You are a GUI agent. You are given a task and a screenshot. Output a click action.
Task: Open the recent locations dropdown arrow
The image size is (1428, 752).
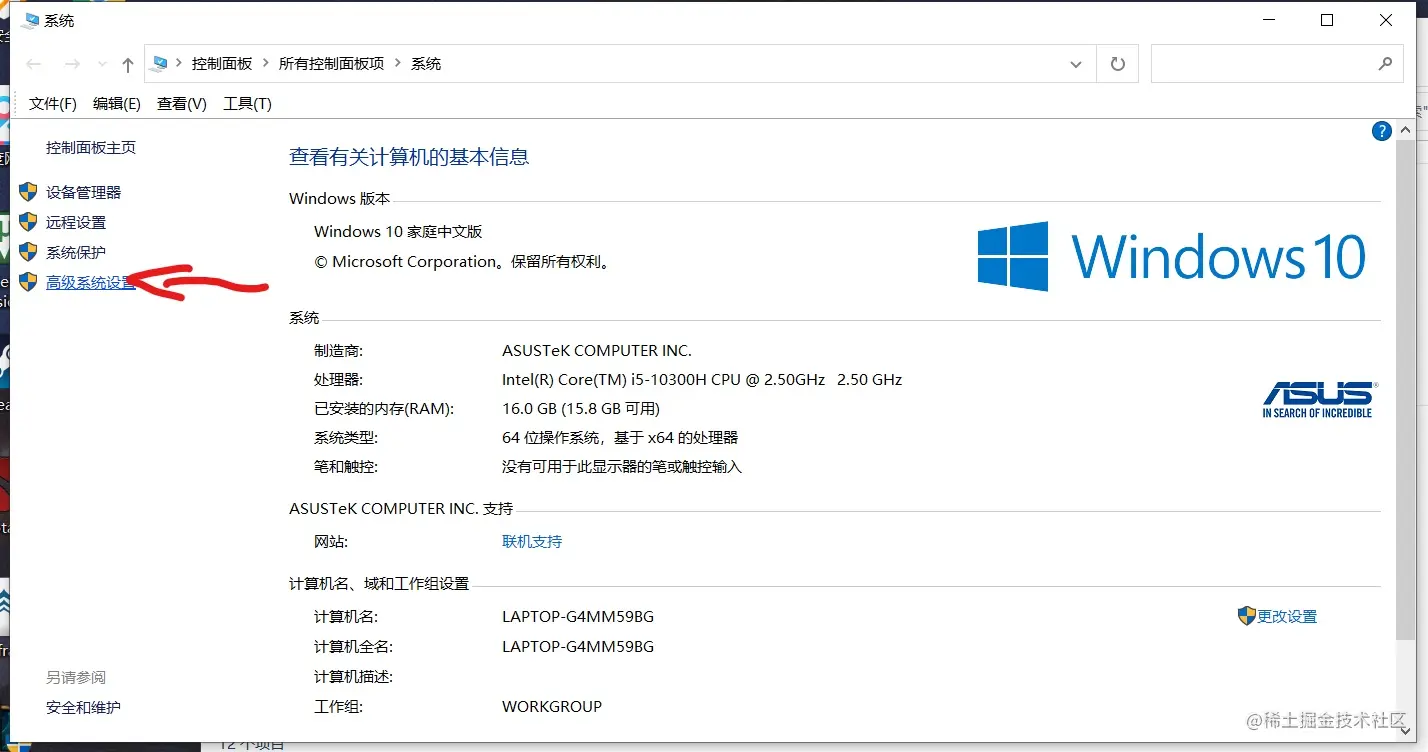[x=102, y=65]
